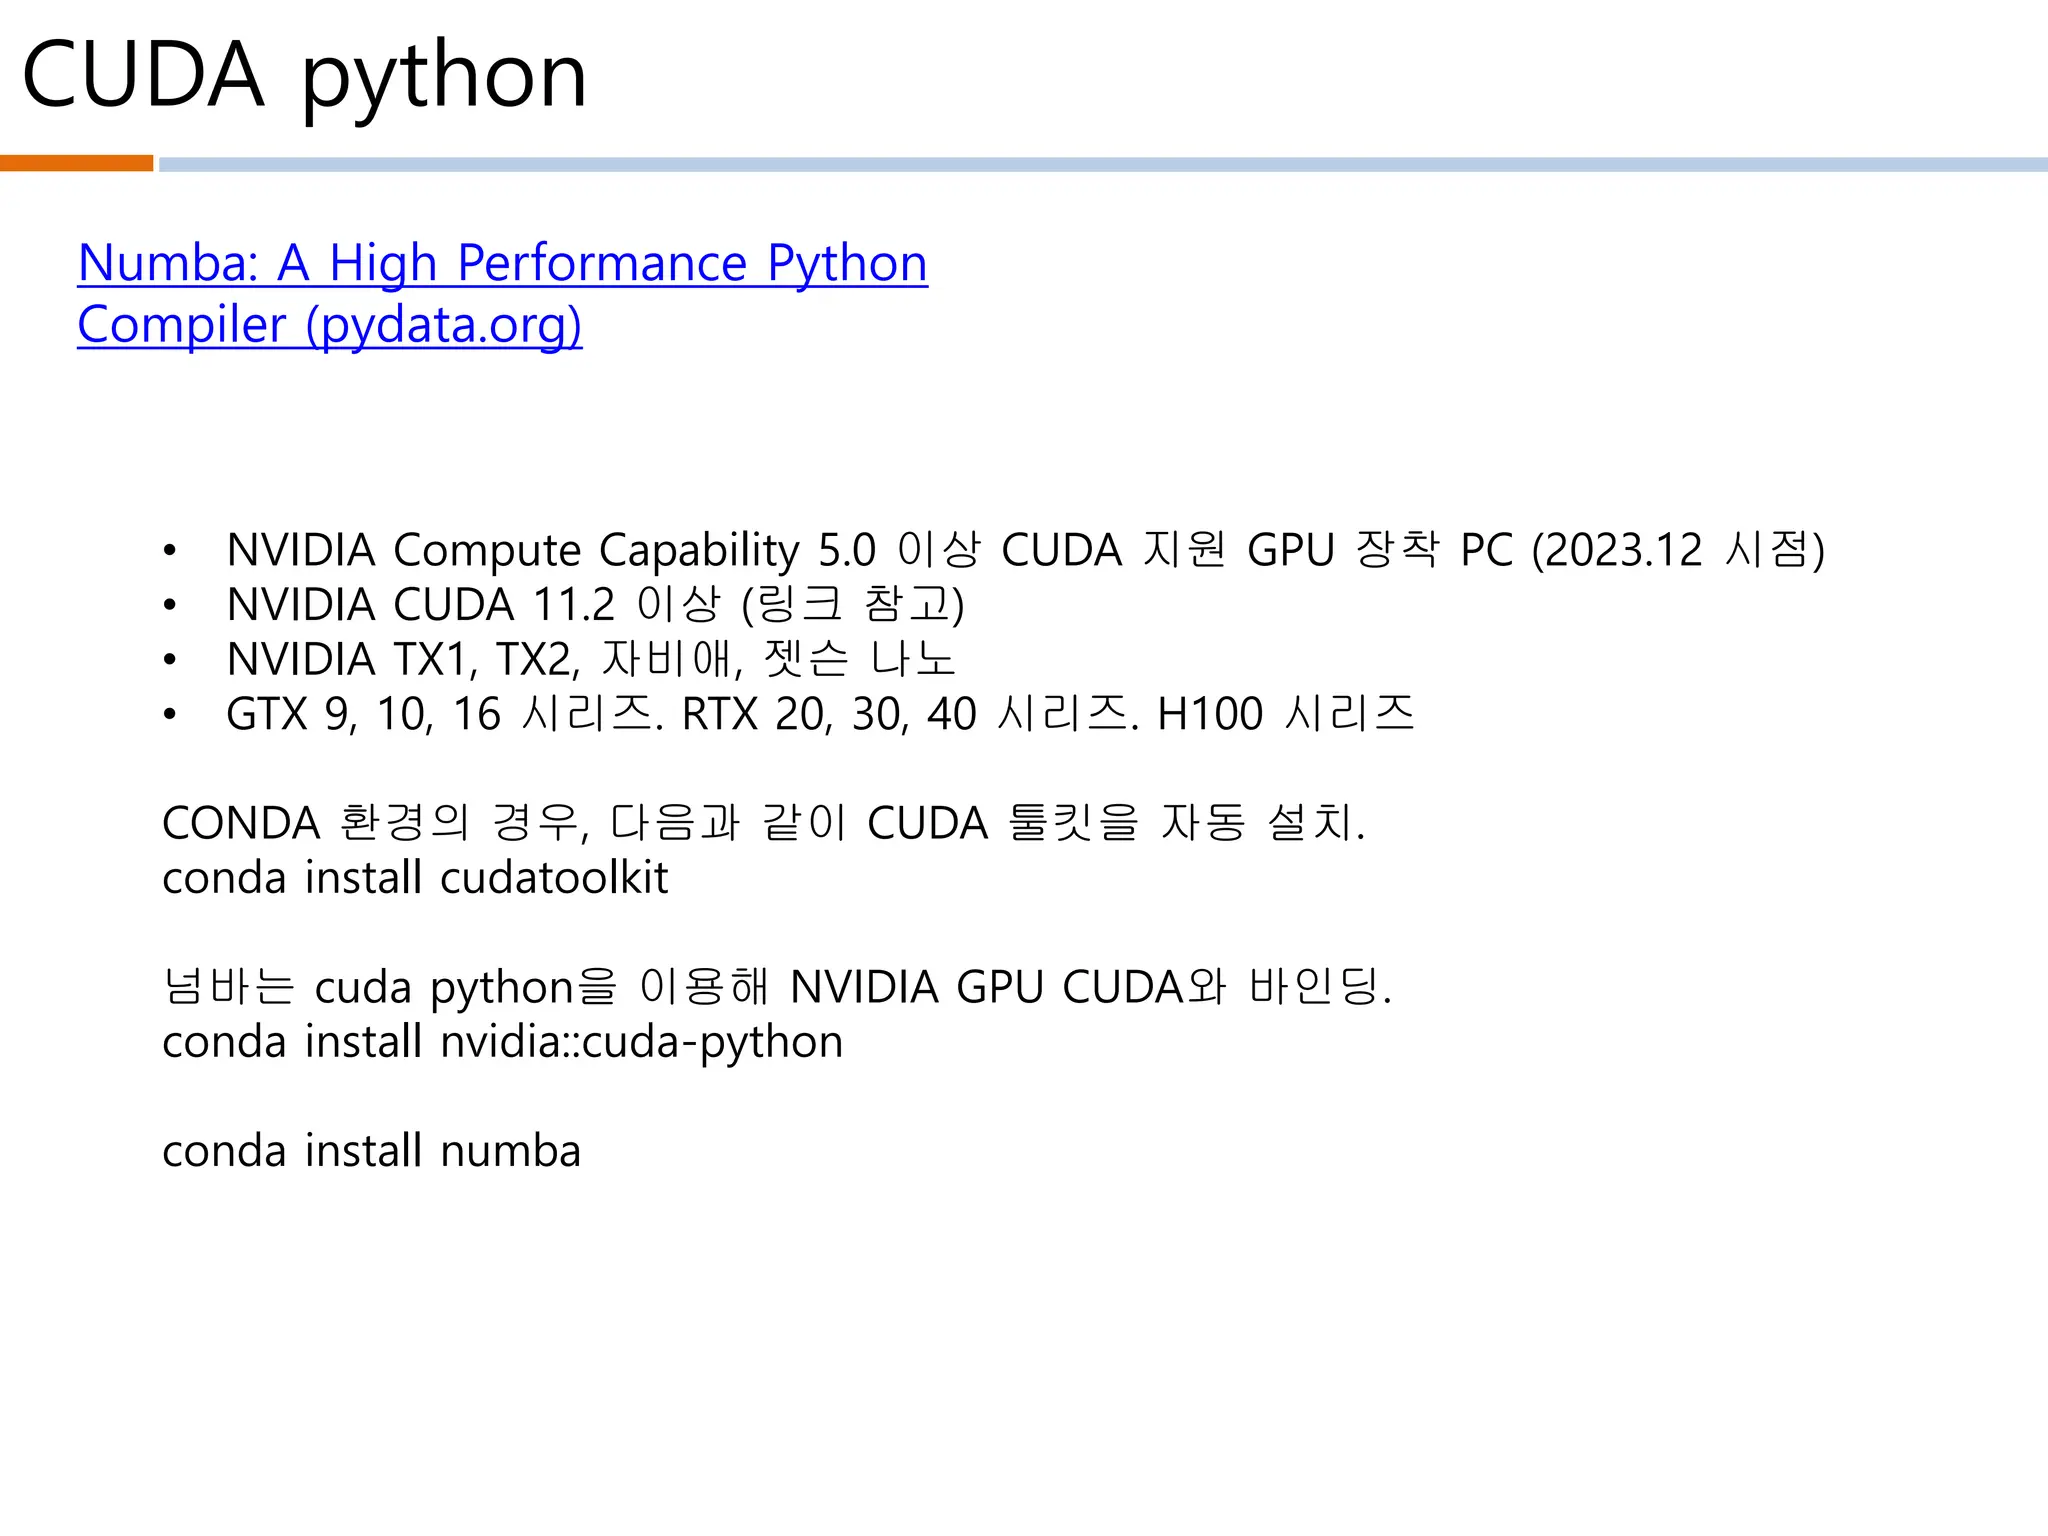Click the orange accent bar under title
2048x1536 pixels.
pos(76,163)
